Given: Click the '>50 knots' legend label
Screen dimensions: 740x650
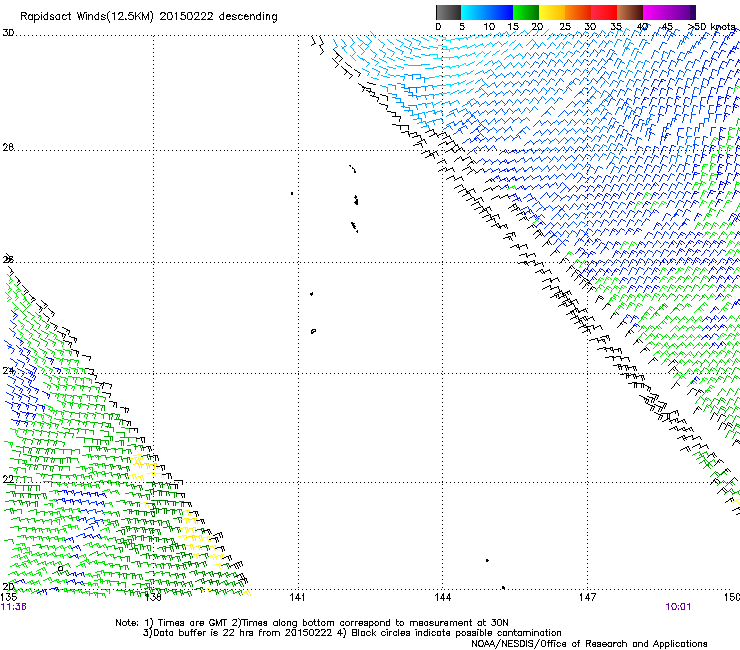Looking at the screenshot, I should (712, 27).
